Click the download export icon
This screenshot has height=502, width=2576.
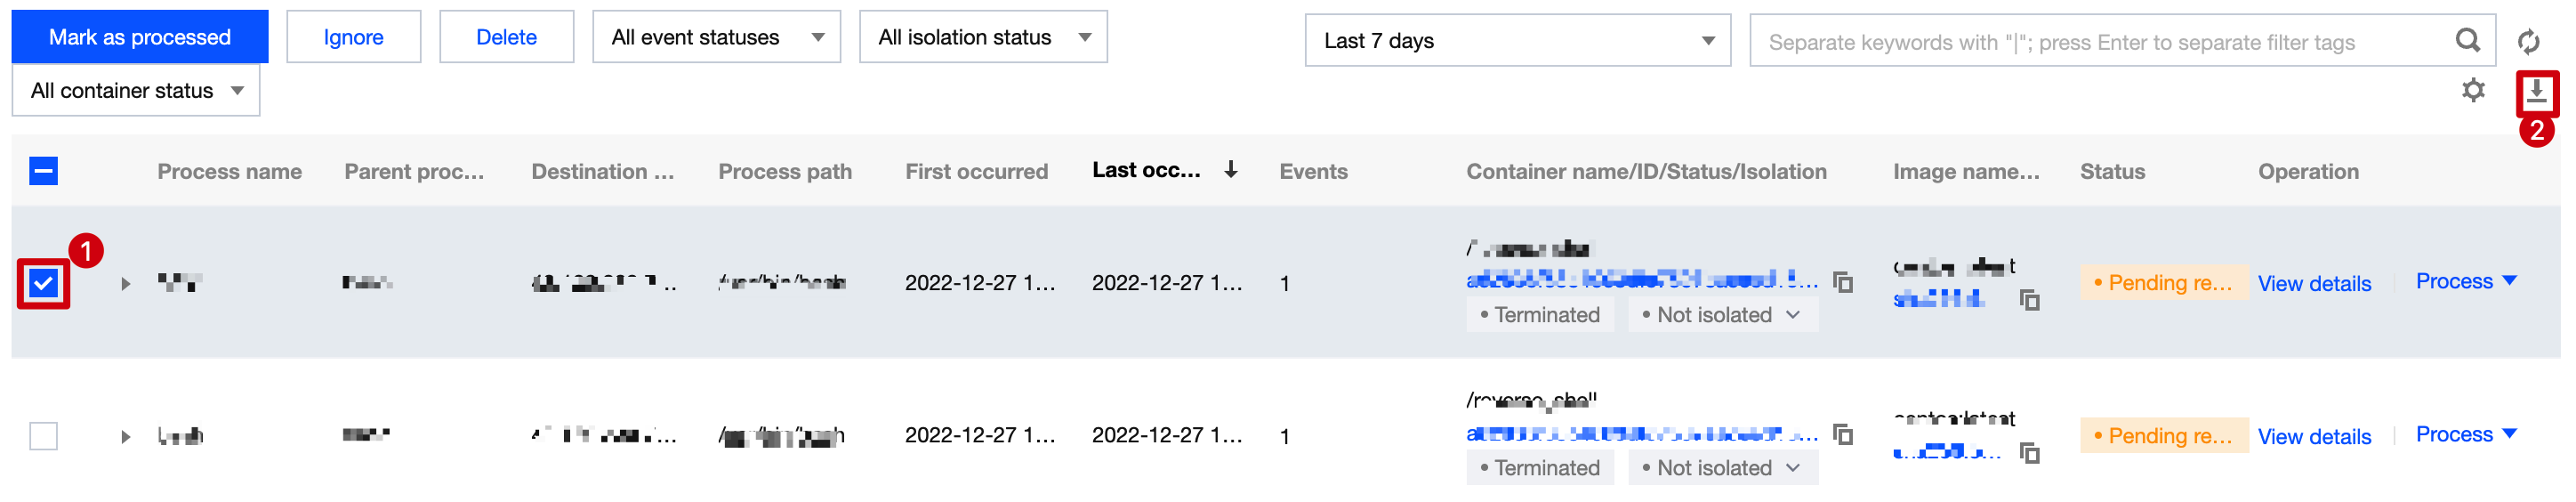tap(2535, 93)
